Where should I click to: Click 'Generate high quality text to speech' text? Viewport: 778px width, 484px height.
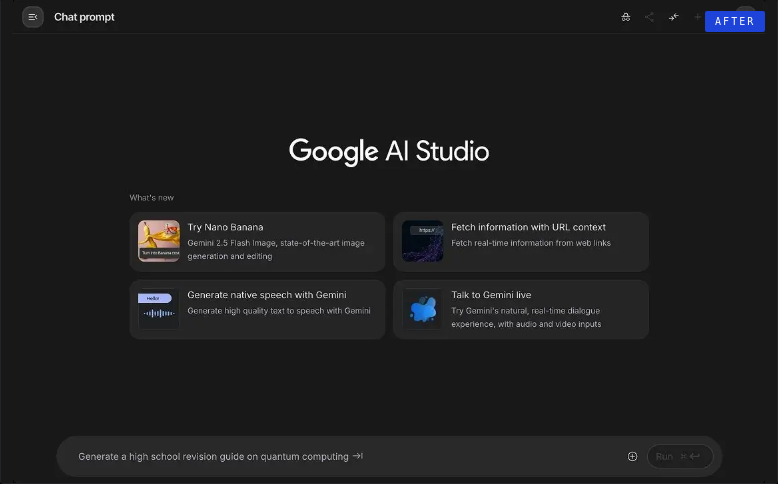point(279,311)
